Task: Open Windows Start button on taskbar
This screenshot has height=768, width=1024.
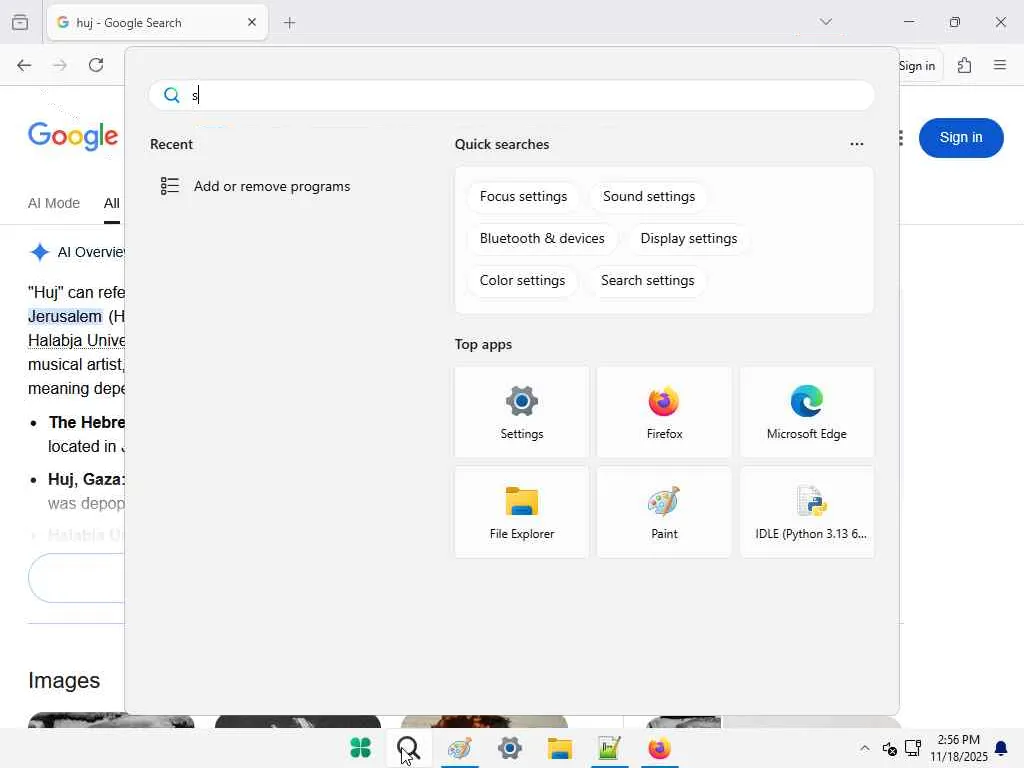Action: (360, 748)
